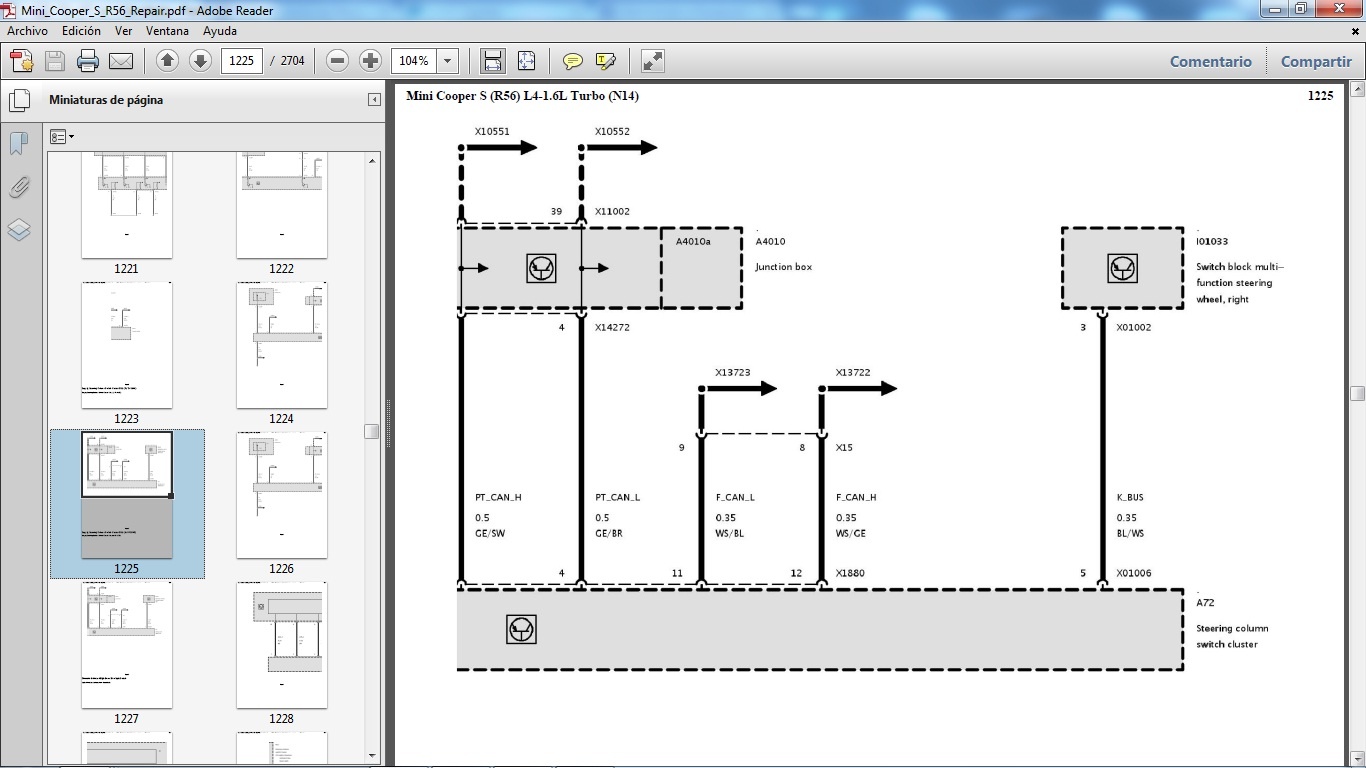Open the Ayuda menu
The height and width of the screenshot is (768, 1366).
point(220,31)
